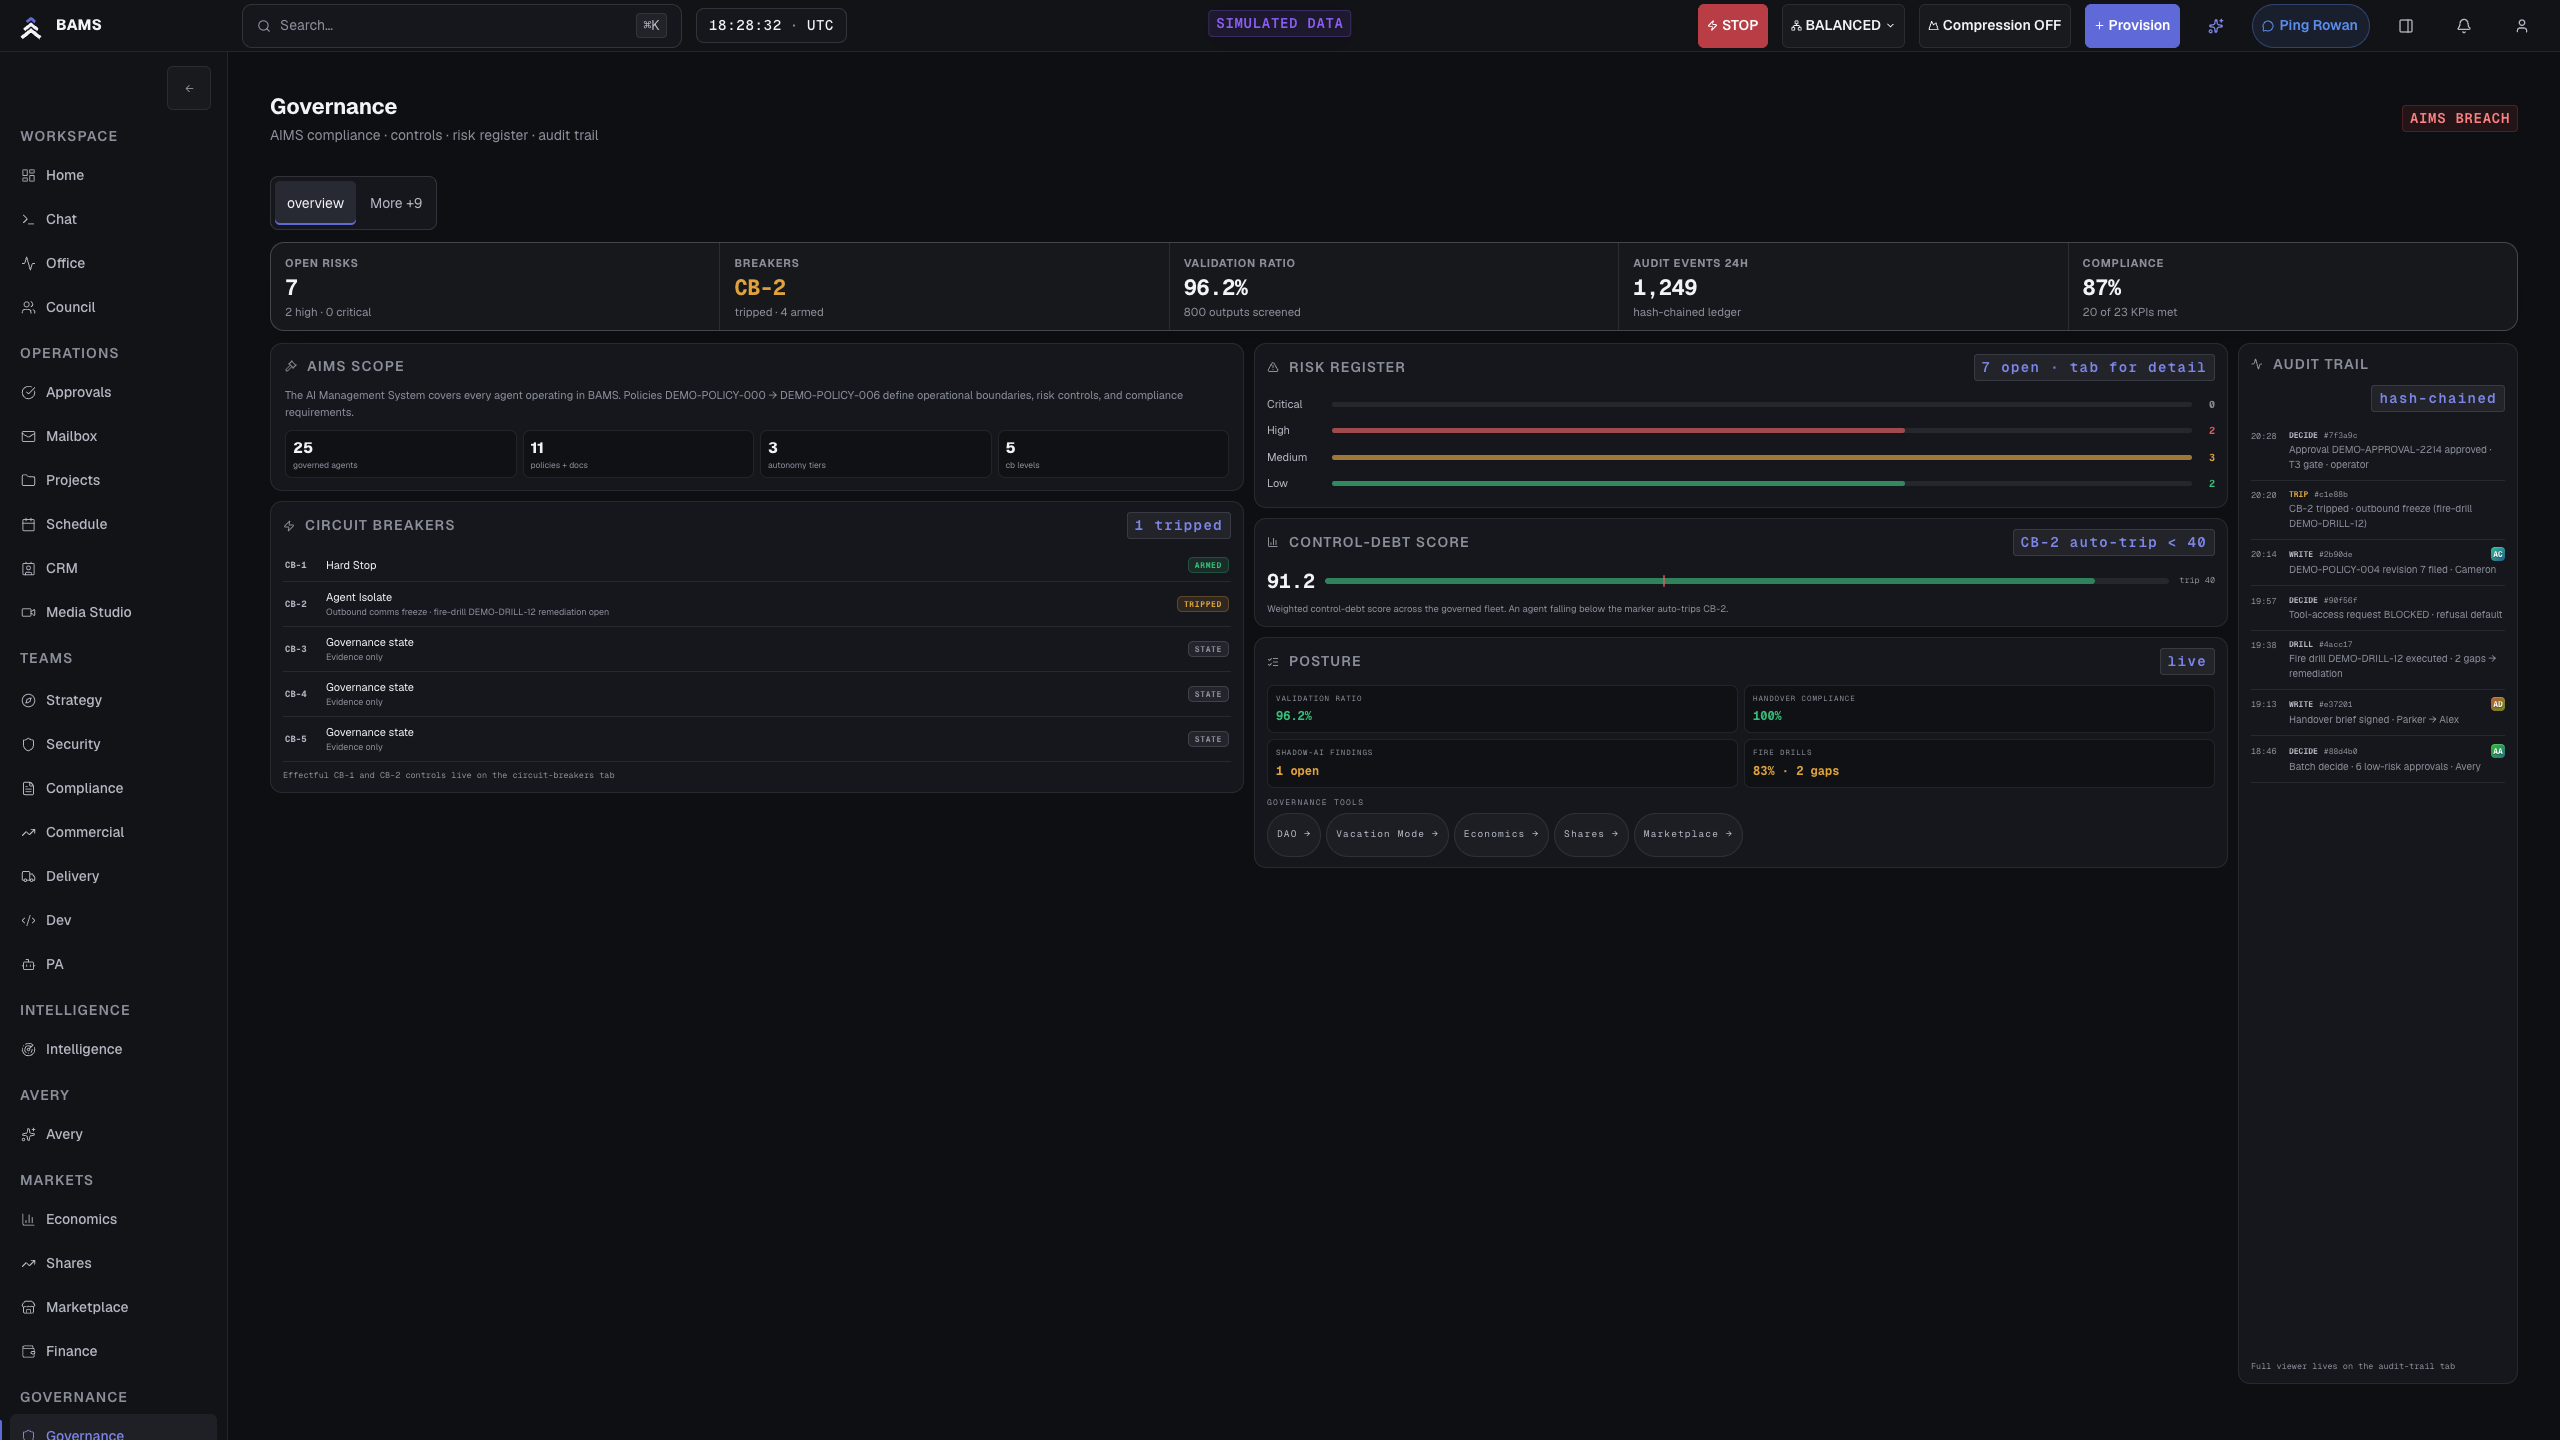This screenshot has width=2560, height=1440.
Task: Open Council in the sidebar
Action: pos(113,307)
